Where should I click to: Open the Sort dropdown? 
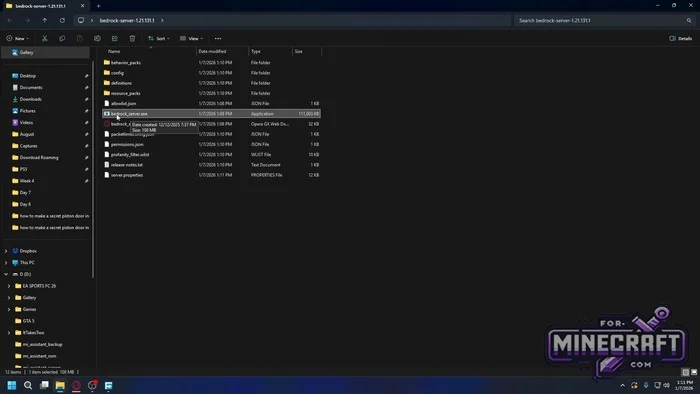click(159, 38)
